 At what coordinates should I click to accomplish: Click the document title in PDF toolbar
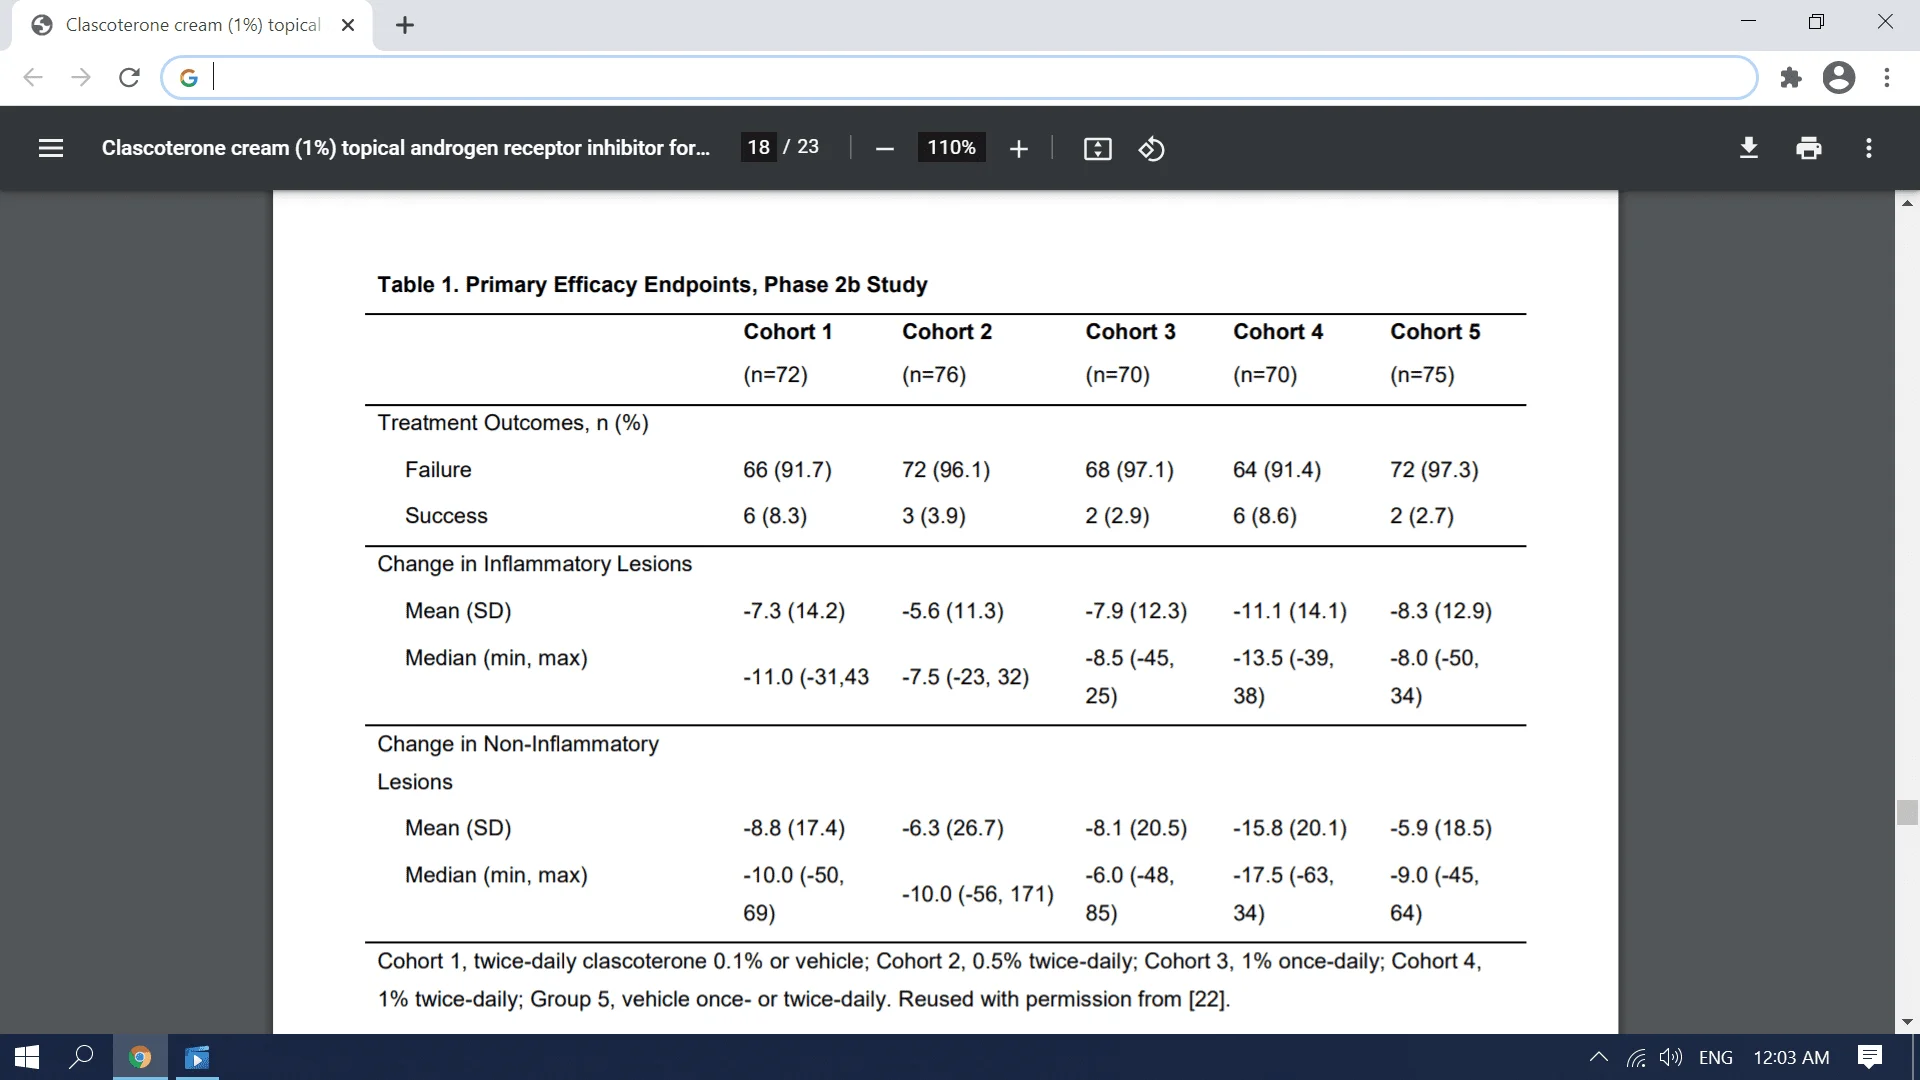coord(406,148)
